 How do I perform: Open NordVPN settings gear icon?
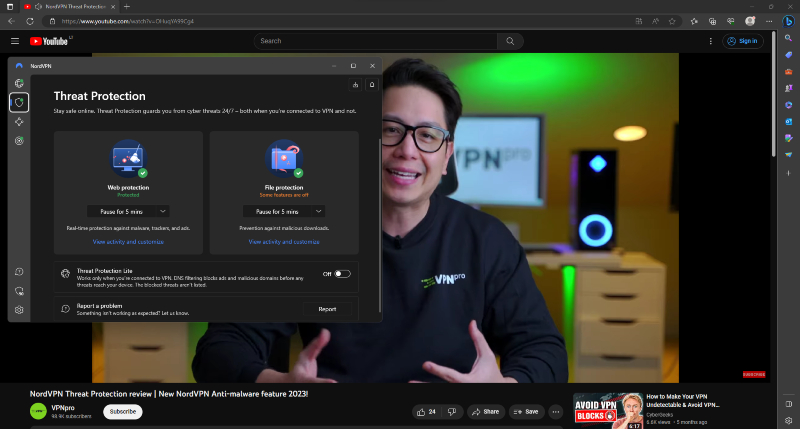coord(19,310)
